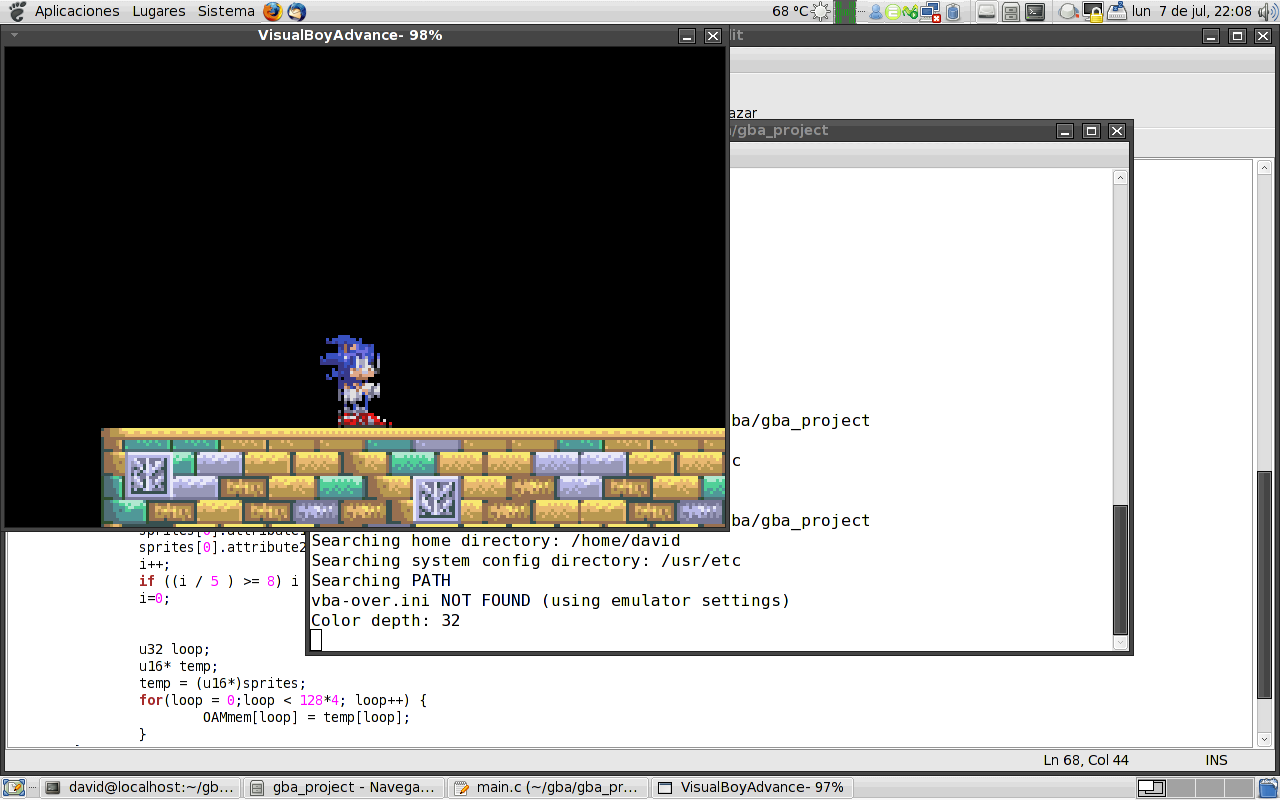Click the 'OAMmem[loop] = temp[loop];' line

pyautogui.click(x=307, y=717)
